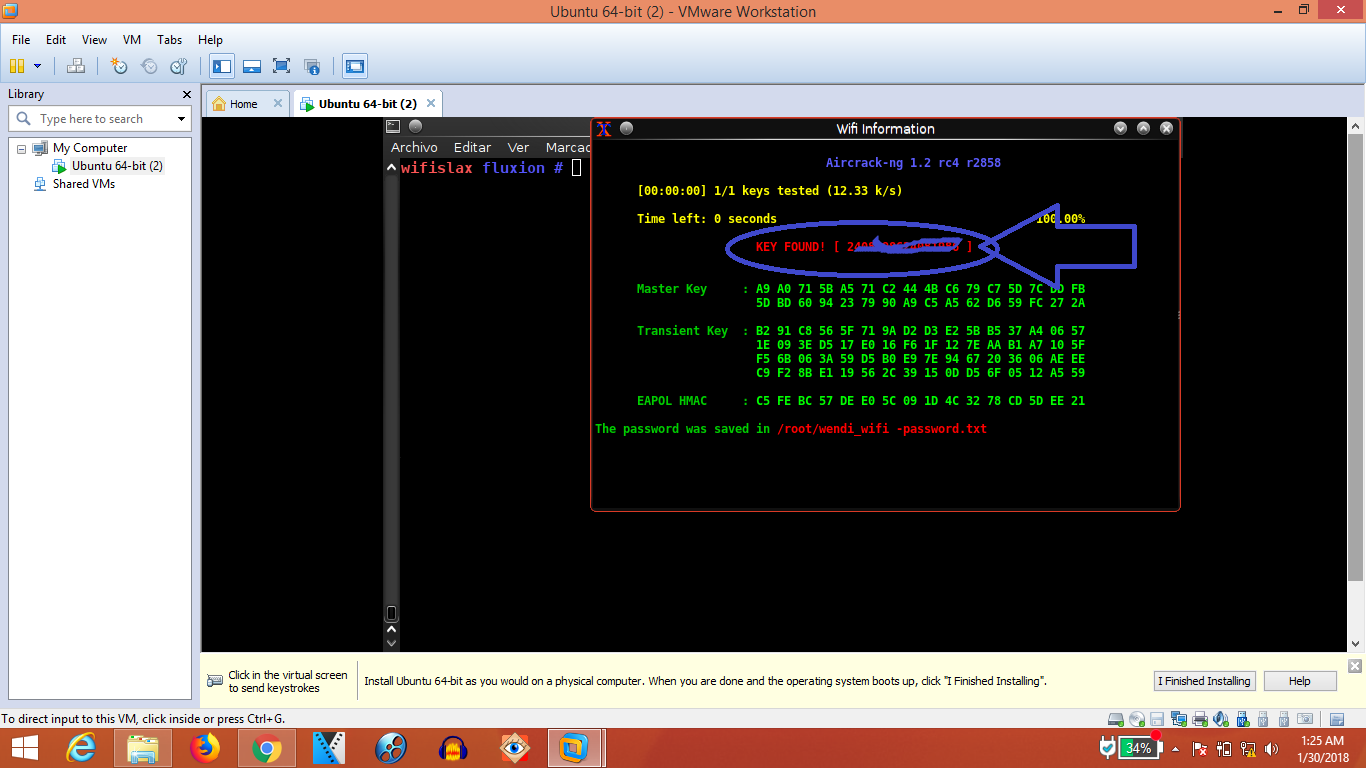This screenshot has height=768, width=1366.
Task: Open the clock showing 1:25 AM
Action: click(x=1321, y=748)
